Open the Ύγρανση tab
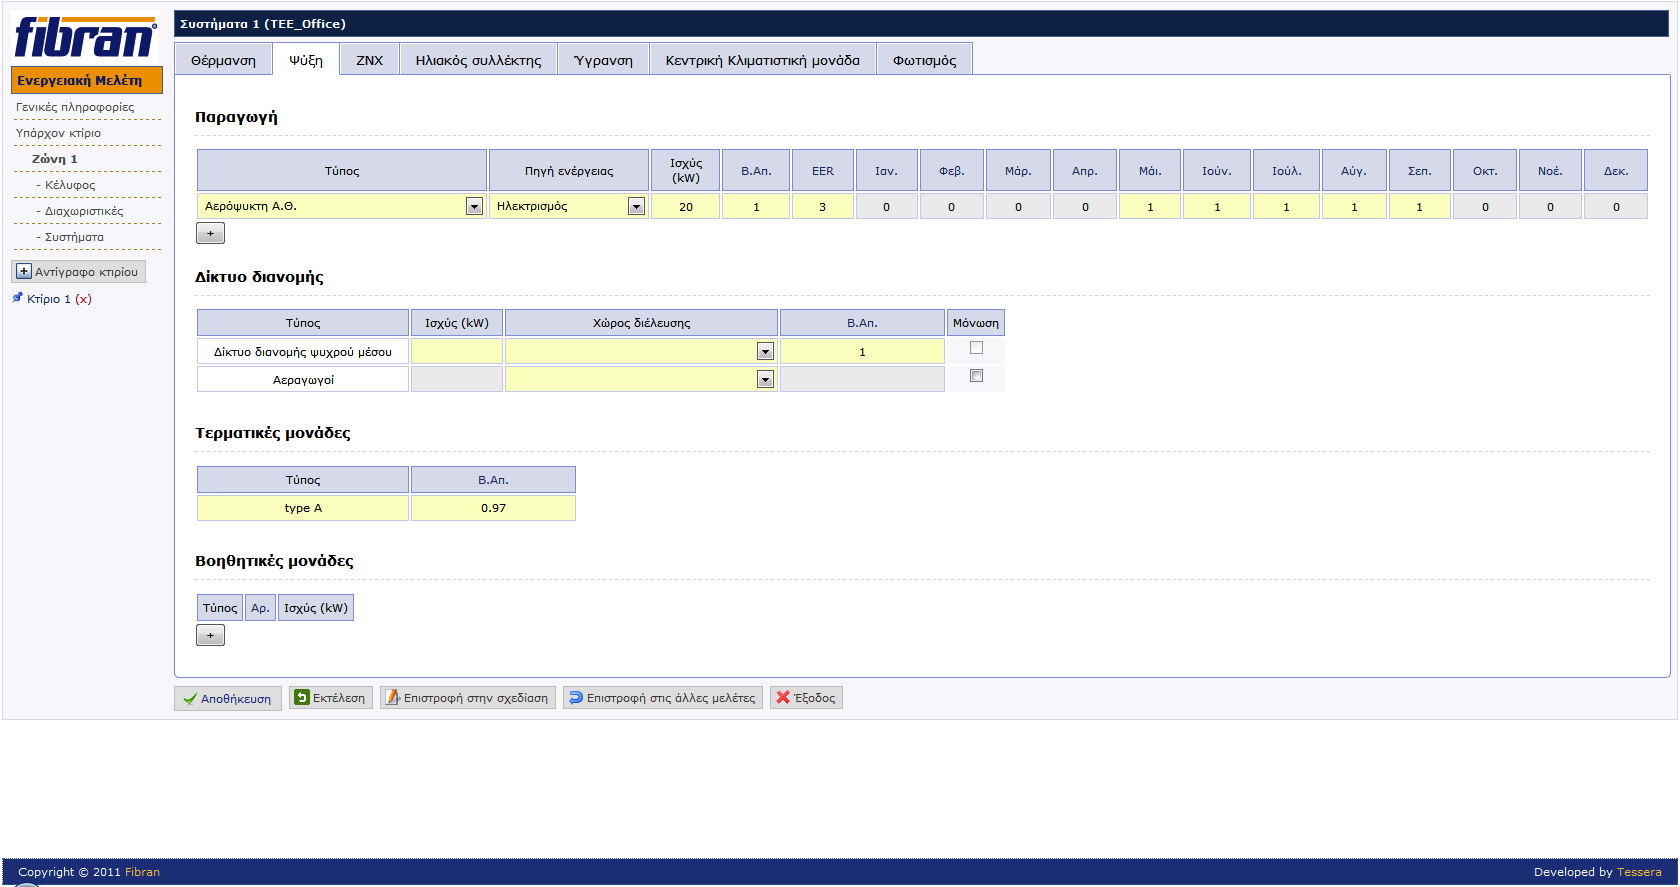Viewport: 1680px width, 887px height. coord(603,60)
